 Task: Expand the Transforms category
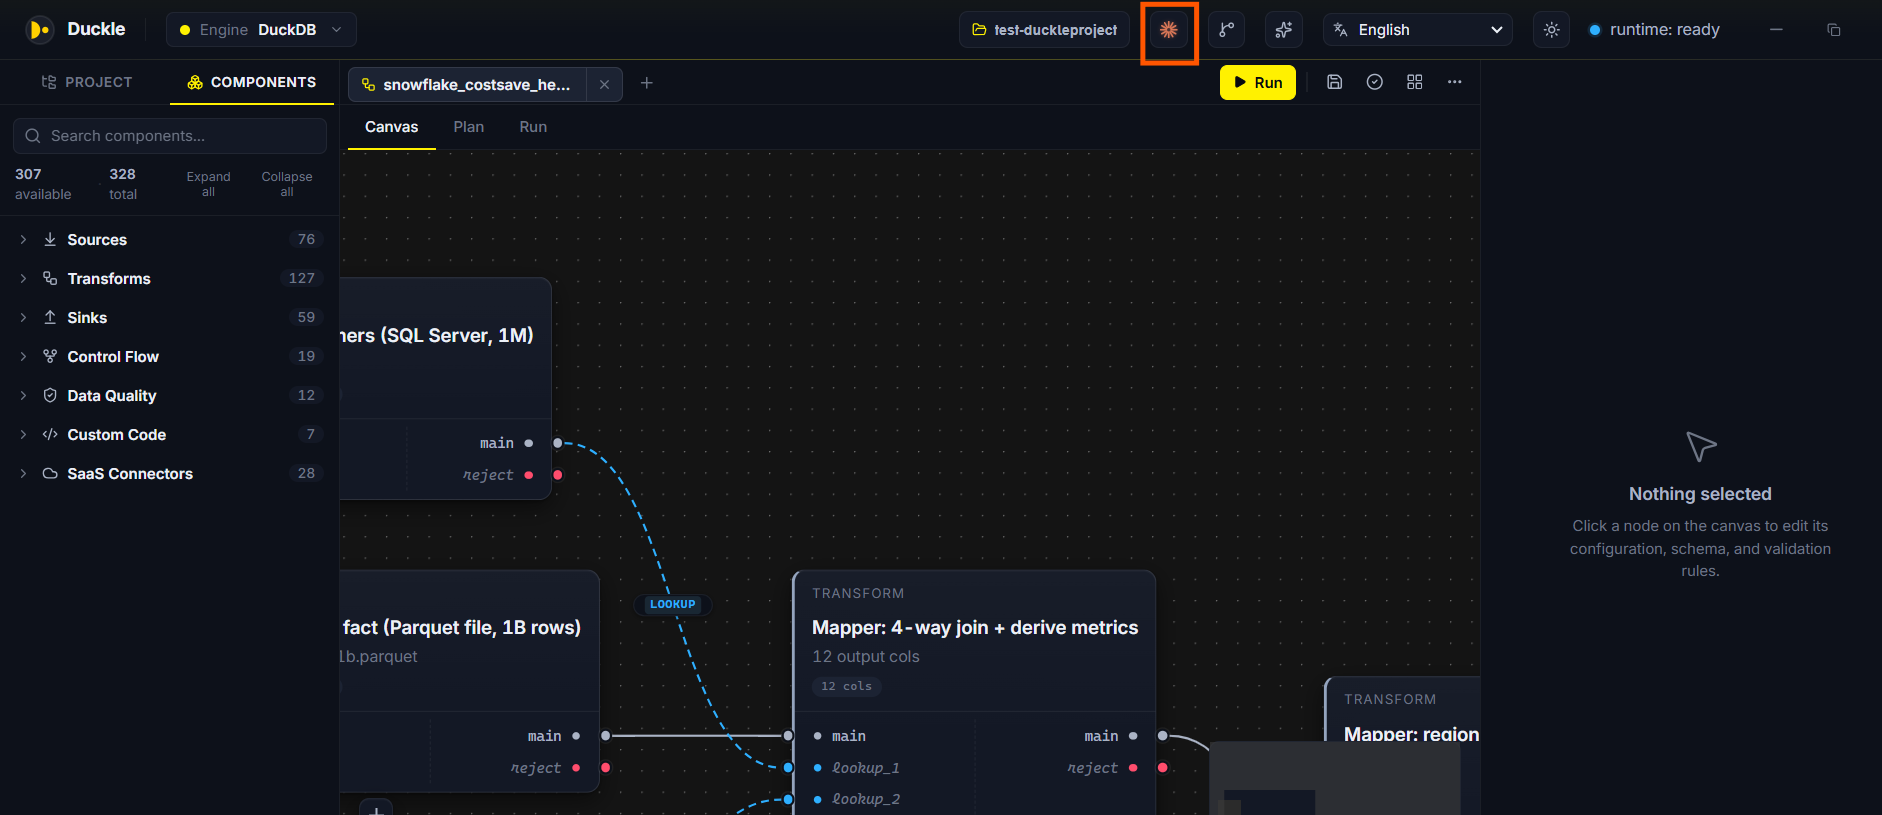tap(169, 279)
